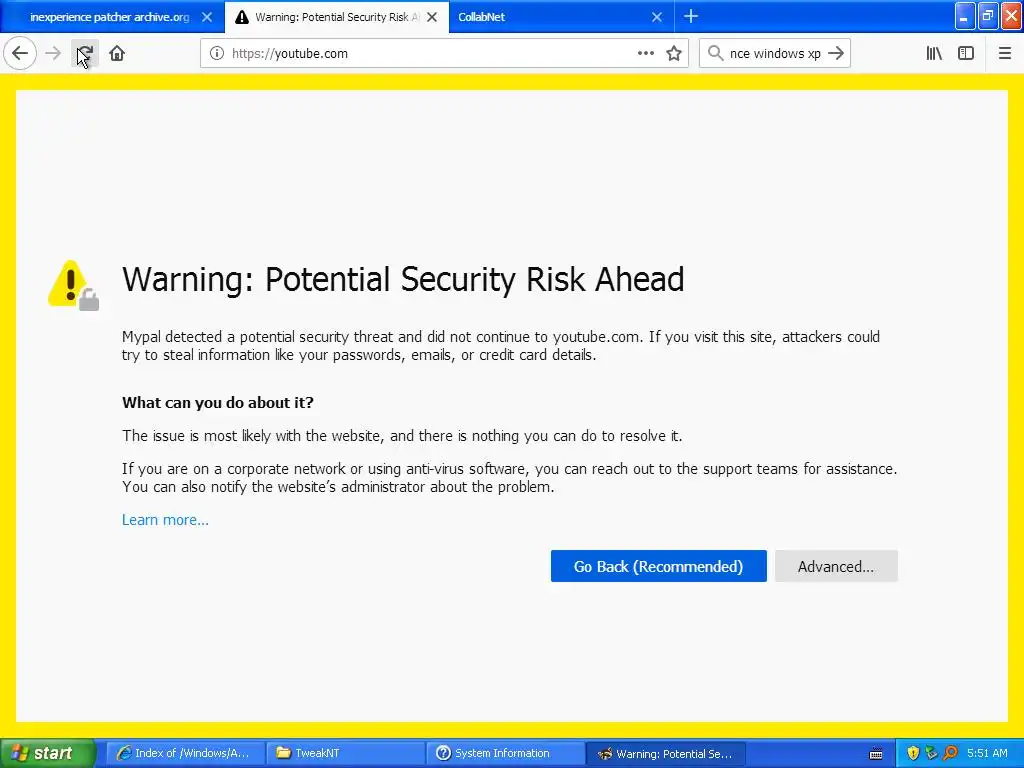
Task: Click the network tray icon
Action: [932, 753]
